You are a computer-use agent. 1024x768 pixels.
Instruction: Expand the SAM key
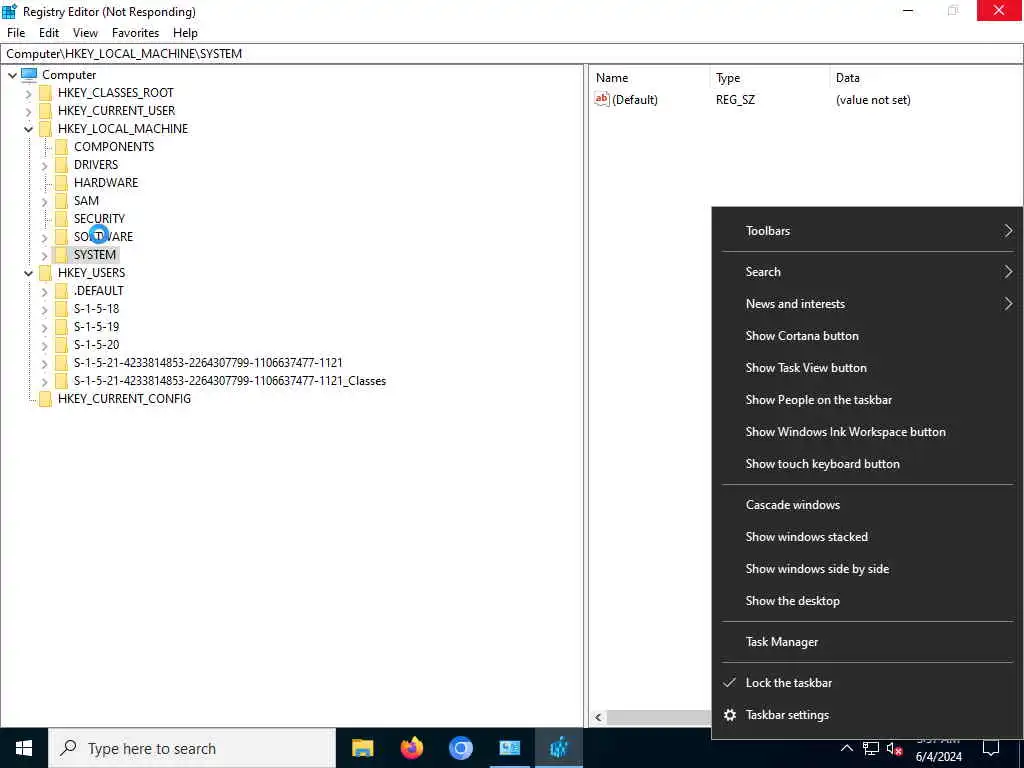click(44, 202)
